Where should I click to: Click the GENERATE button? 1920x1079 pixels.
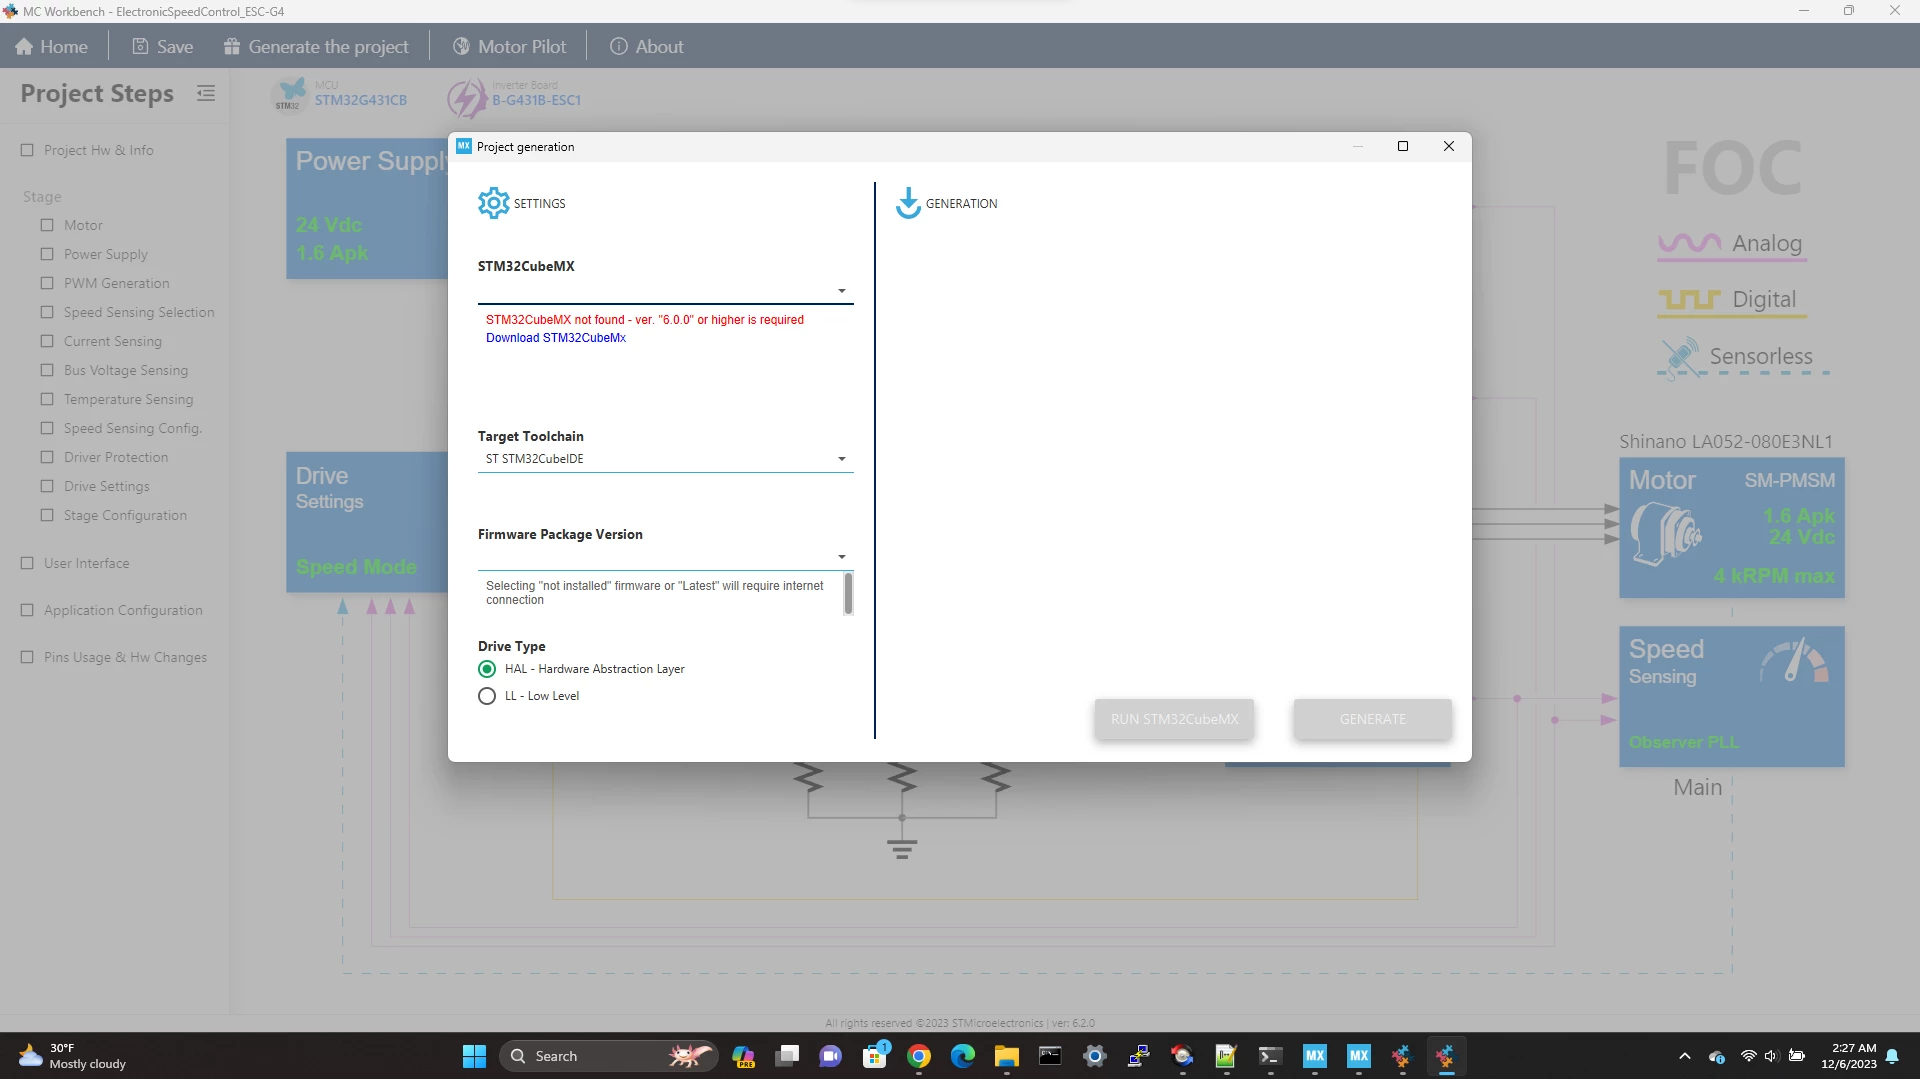pyautogui.click(x=1372, y=719)
